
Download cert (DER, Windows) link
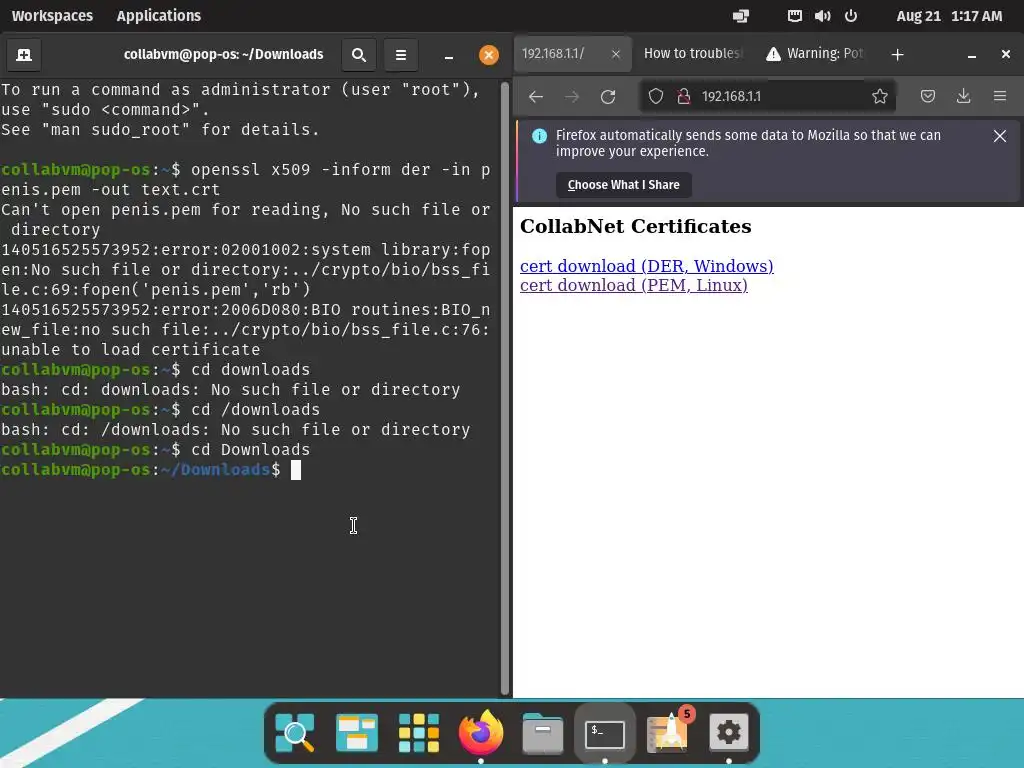[647, 266]
